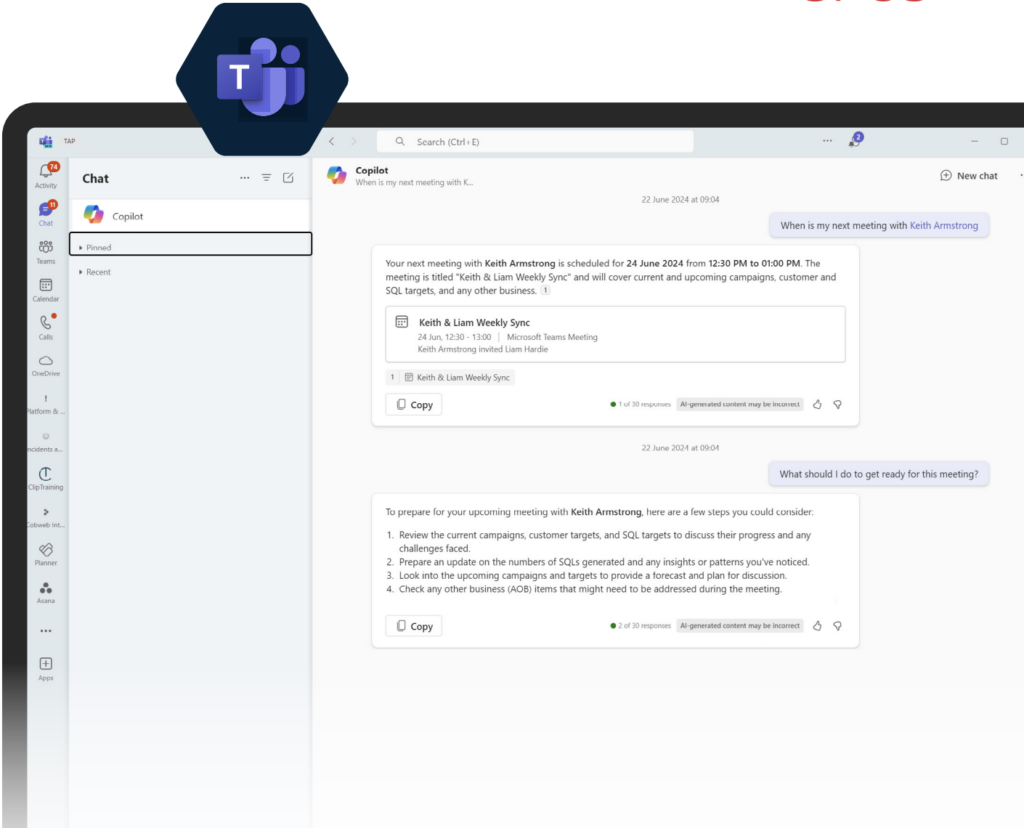The width and height of the screenshot is (1024, 828).
Task: Open Asana from the sidebar
Action: coord(46,592)
